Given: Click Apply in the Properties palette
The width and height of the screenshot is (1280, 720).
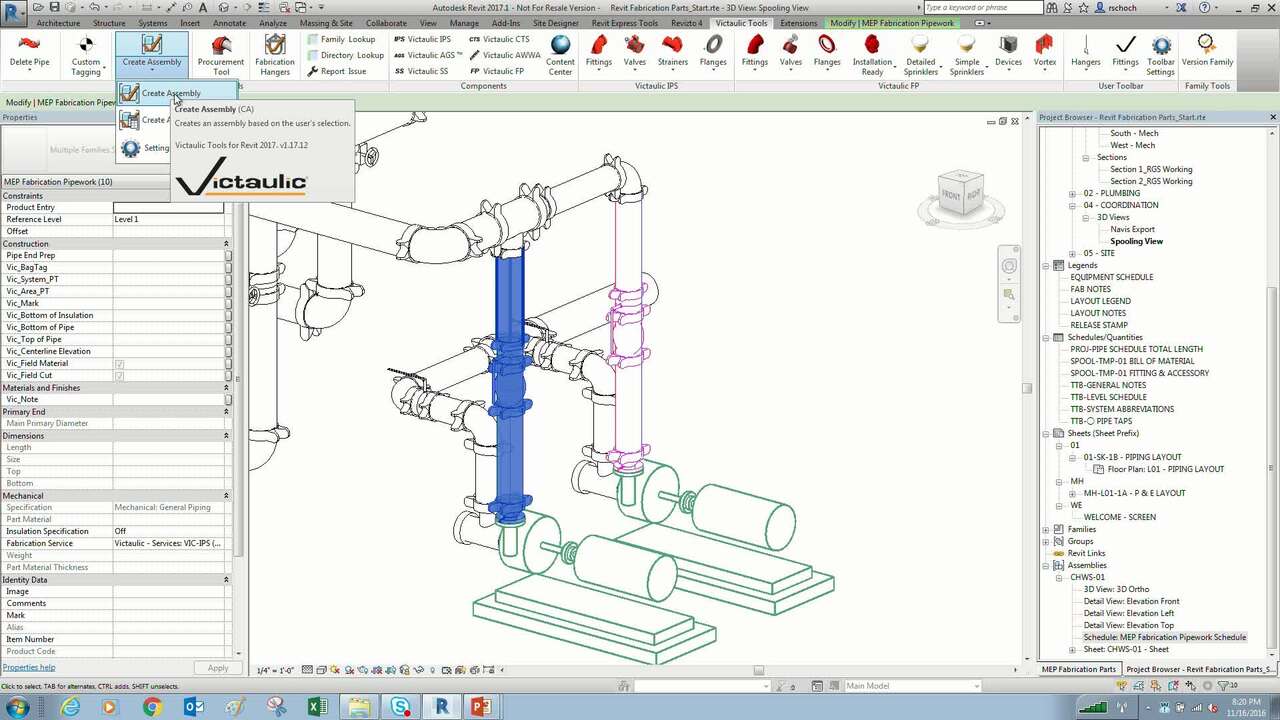Looking at the screenshot, I should click(x=217, y=667).
